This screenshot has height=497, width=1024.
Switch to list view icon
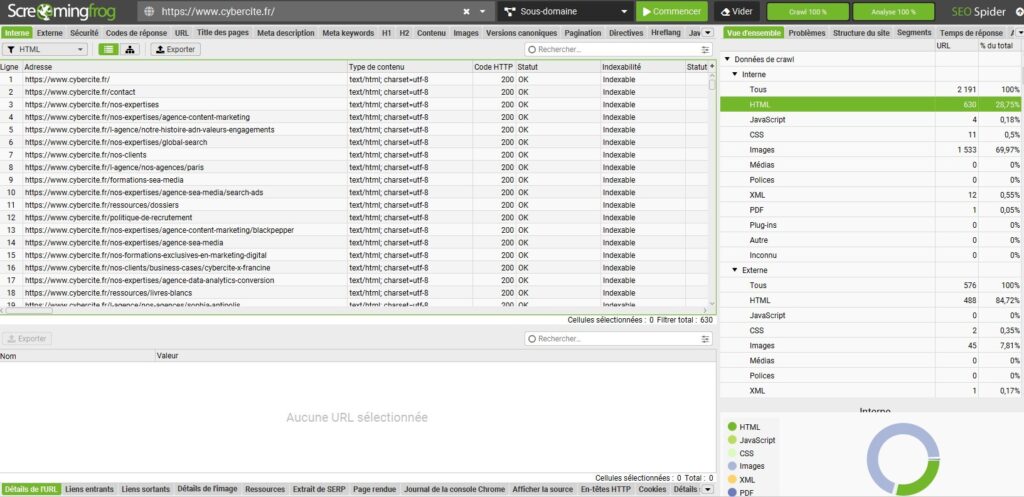tap(108, 50)
